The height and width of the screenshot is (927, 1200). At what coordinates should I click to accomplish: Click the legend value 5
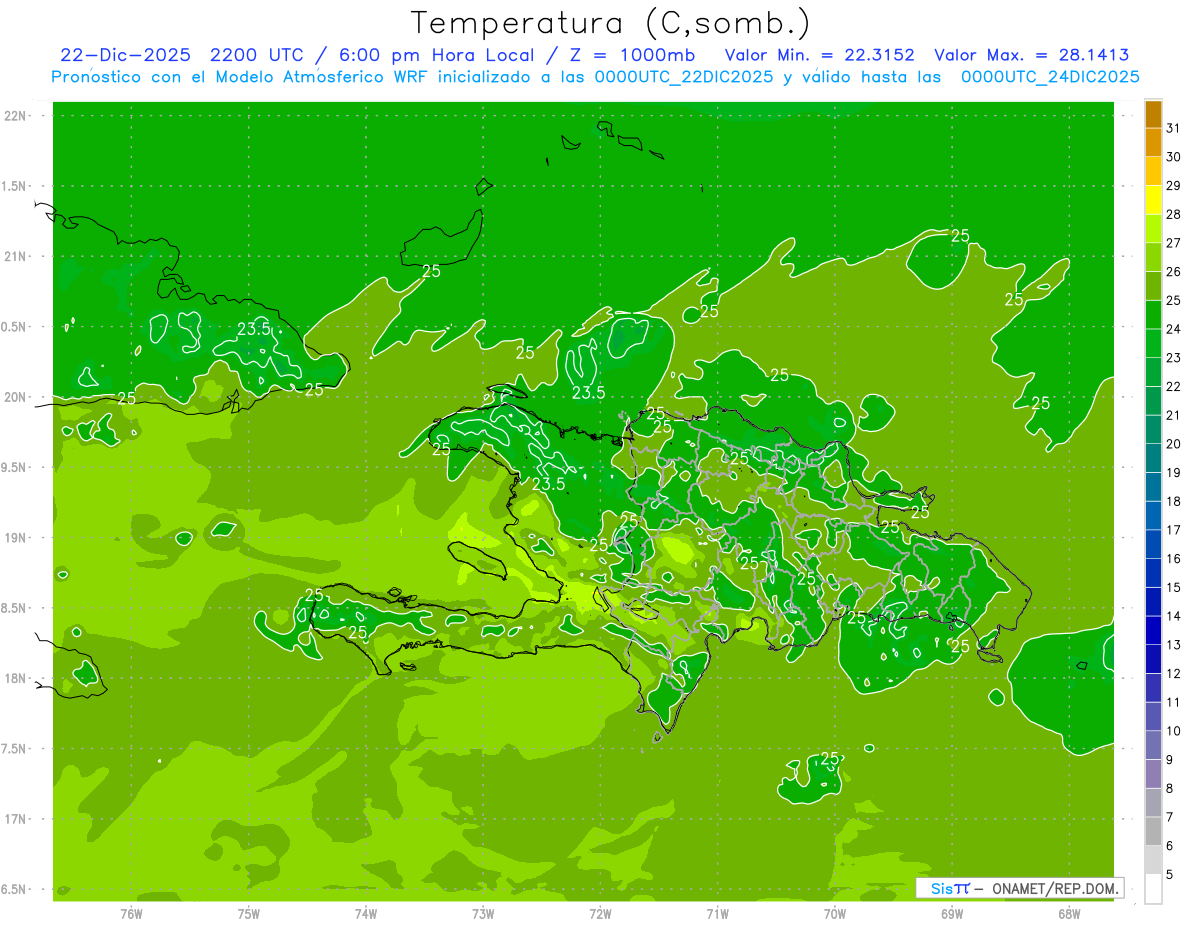pos(1170,874)
